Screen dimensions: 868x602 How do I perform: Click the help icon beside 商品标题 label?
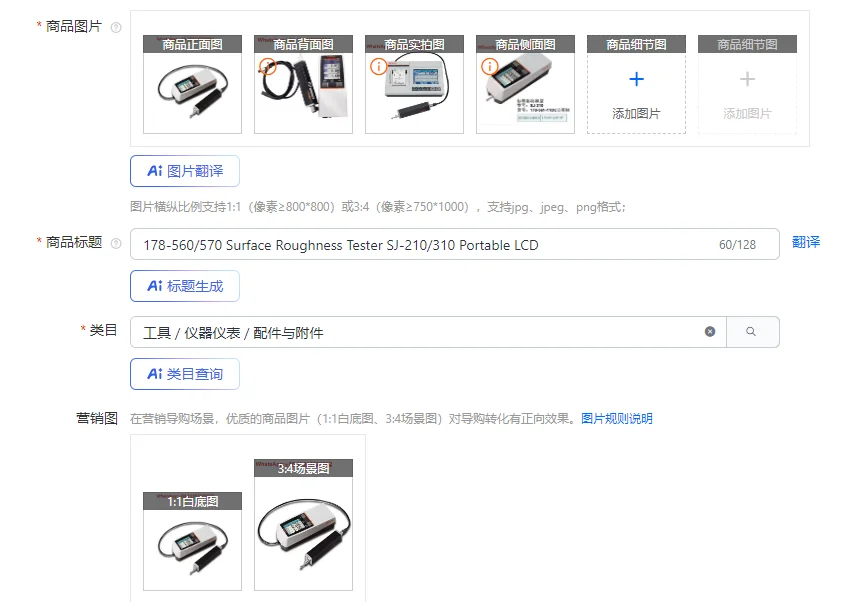click(x=116, y=243)
